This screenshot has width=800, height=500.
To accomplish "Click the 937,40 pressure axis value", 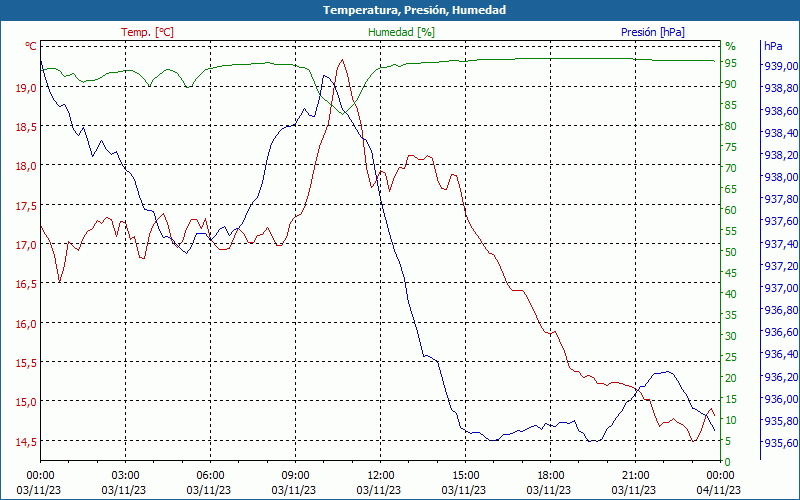I will (x=781, y=244).
